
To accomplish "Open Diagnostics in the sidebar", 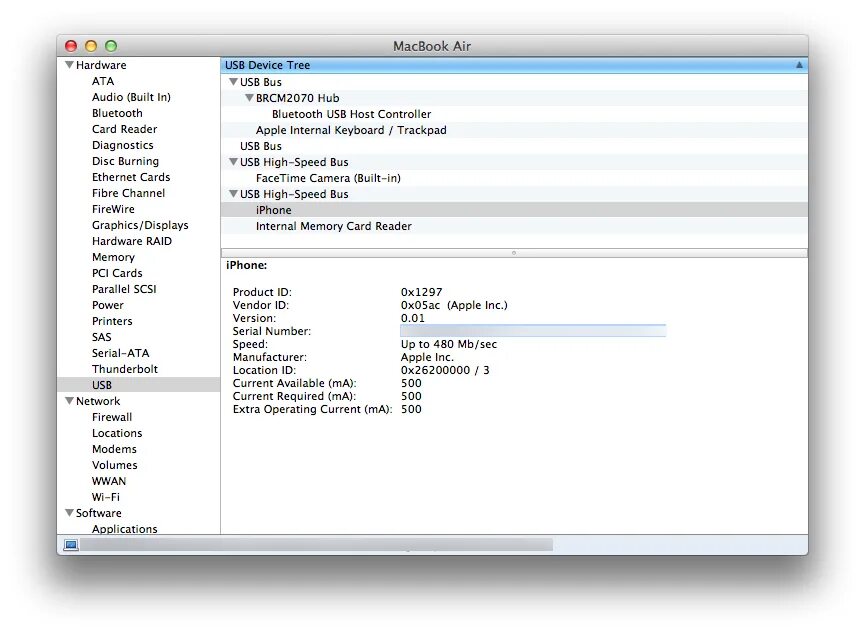I will point(122,145).
